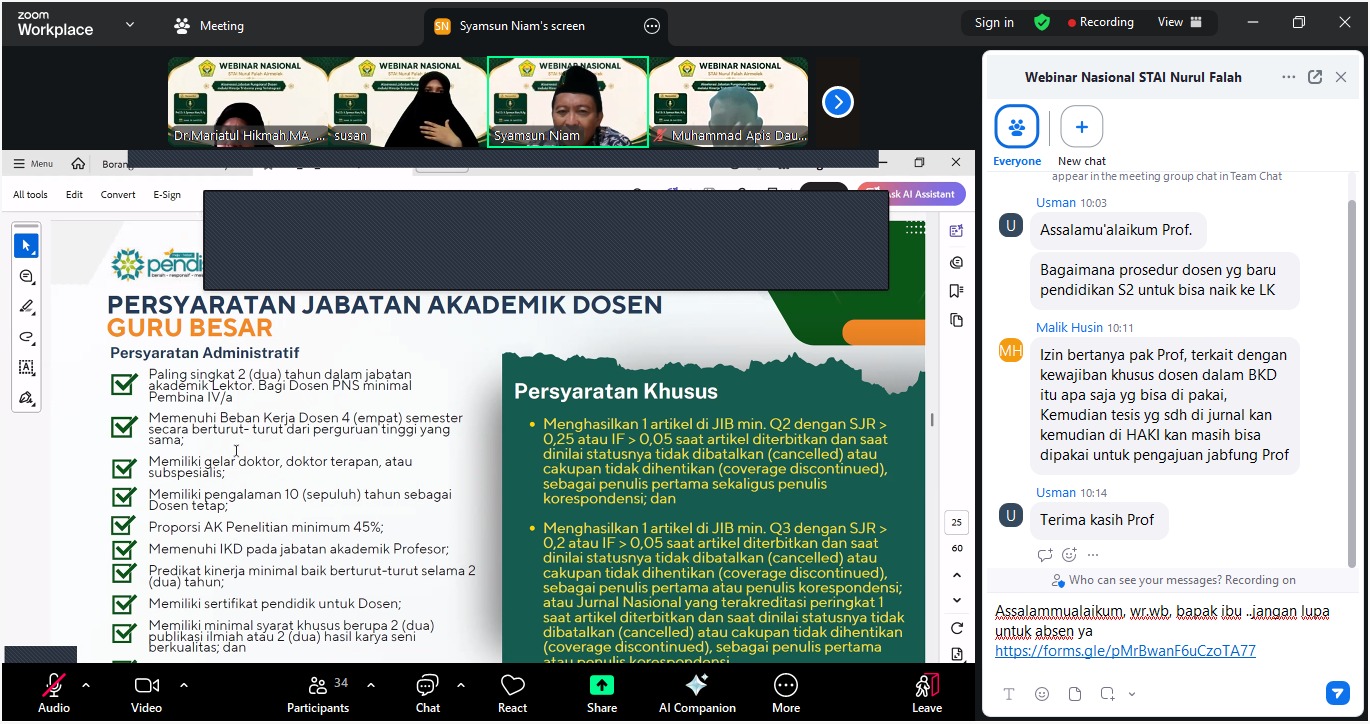Open the More options menu
This screenshot has width=1370, height=724.
coord(786,693)
